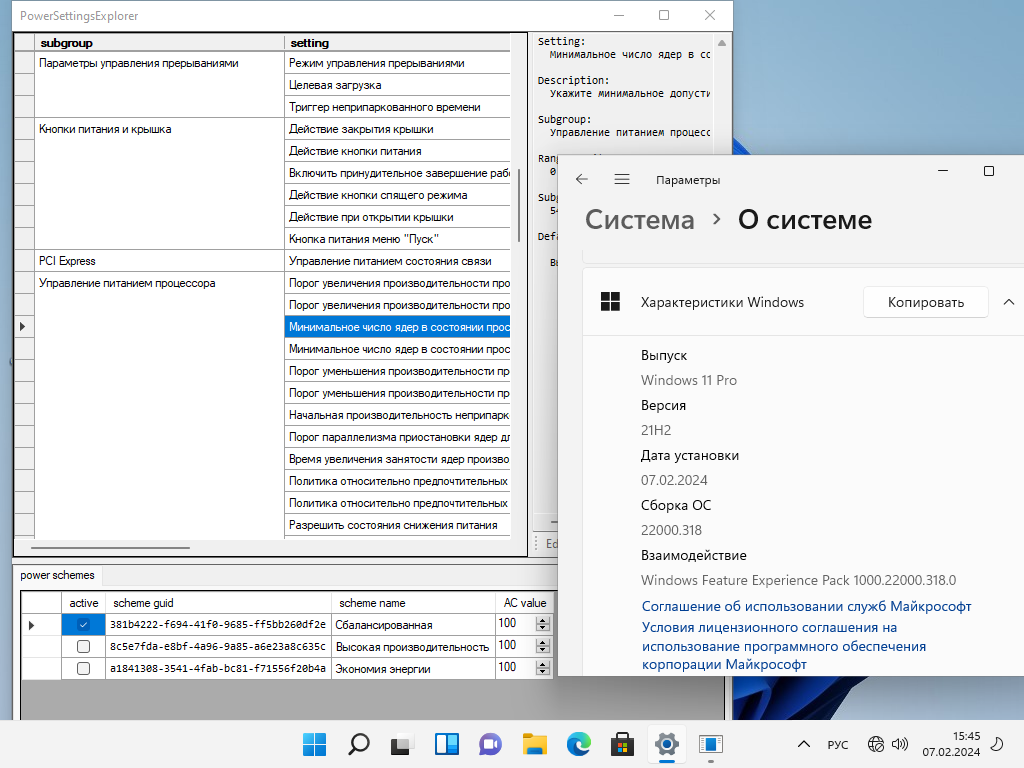The width and height of the screenshot is (1024, 768).
Task: Select the Целевая загрузка row
Action: point(397,85)
